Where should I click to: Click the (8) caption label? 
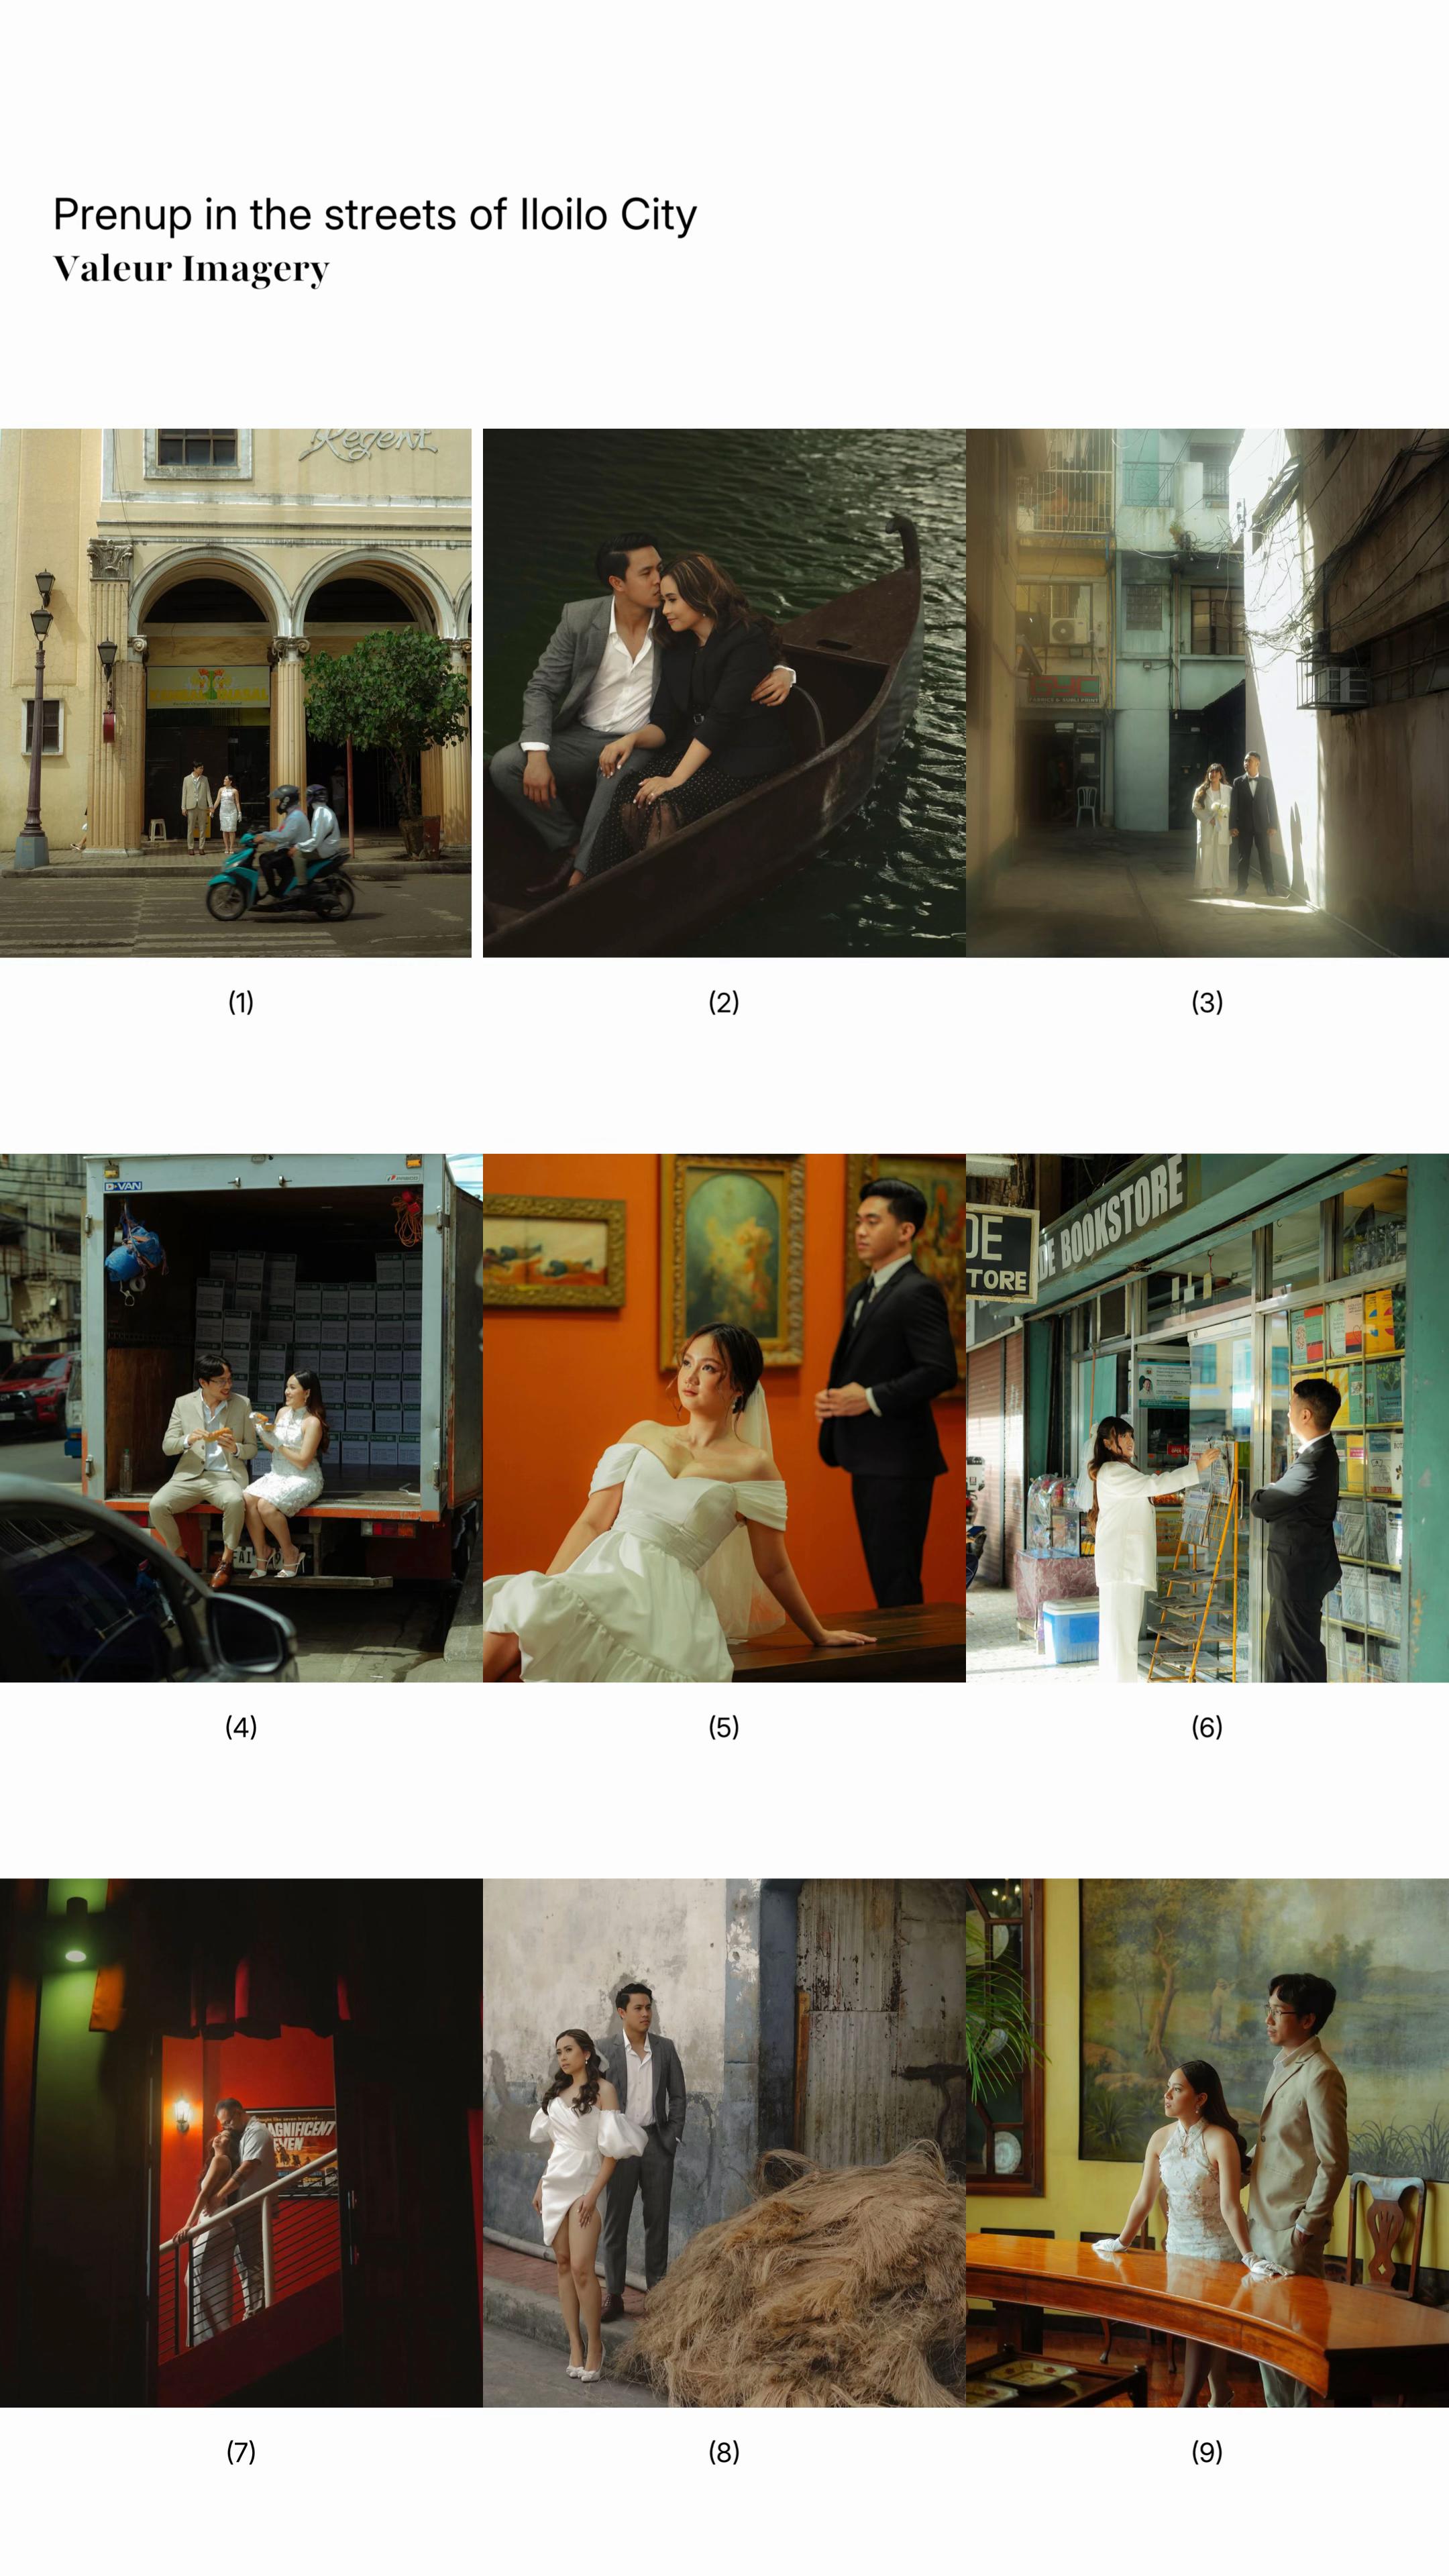point(724,2451)
